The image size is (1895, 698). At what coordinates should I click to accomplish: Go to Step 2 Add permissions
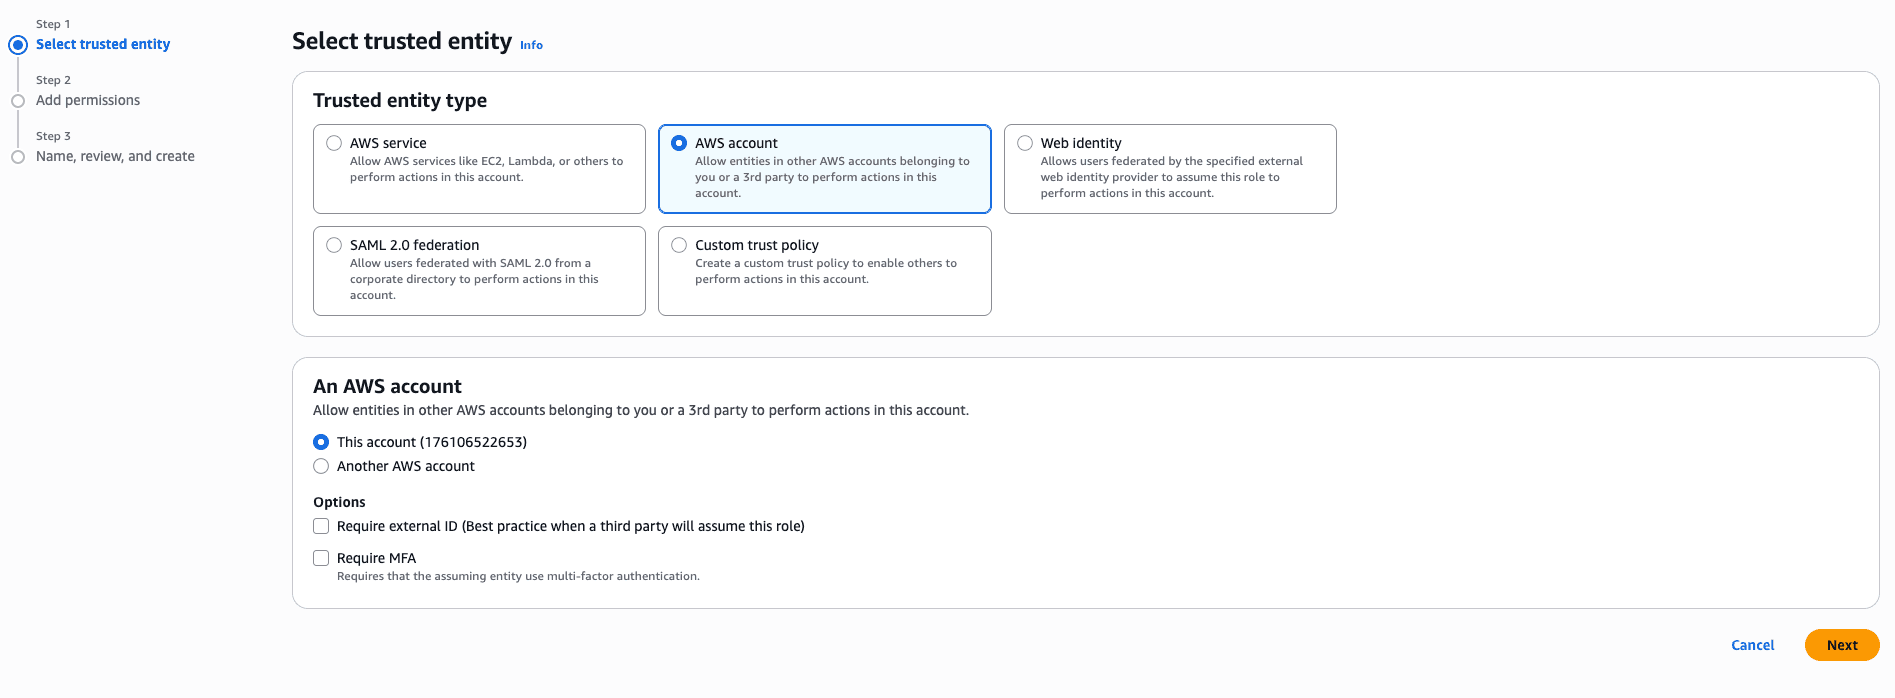(x=88, y=100)
